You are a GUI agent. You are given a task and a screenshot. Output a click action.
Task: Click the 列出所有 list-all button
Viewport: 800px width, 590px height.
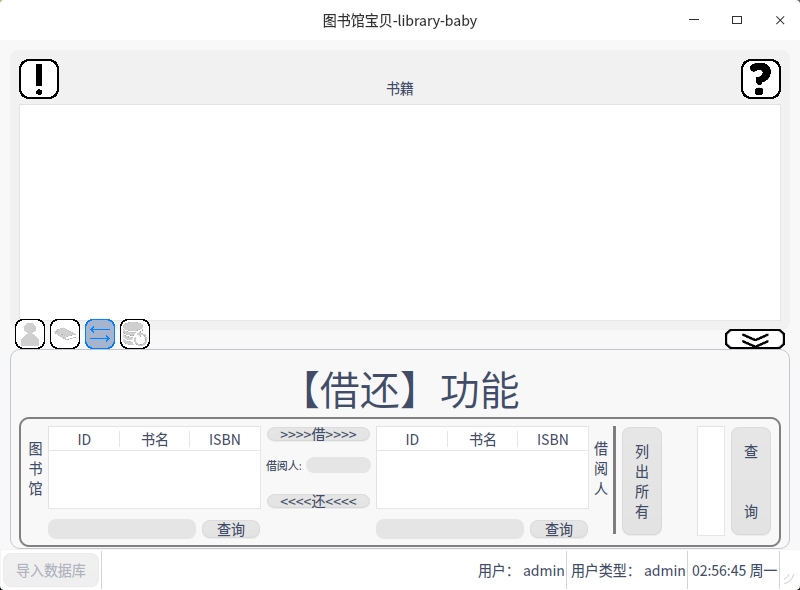point(642,481)
